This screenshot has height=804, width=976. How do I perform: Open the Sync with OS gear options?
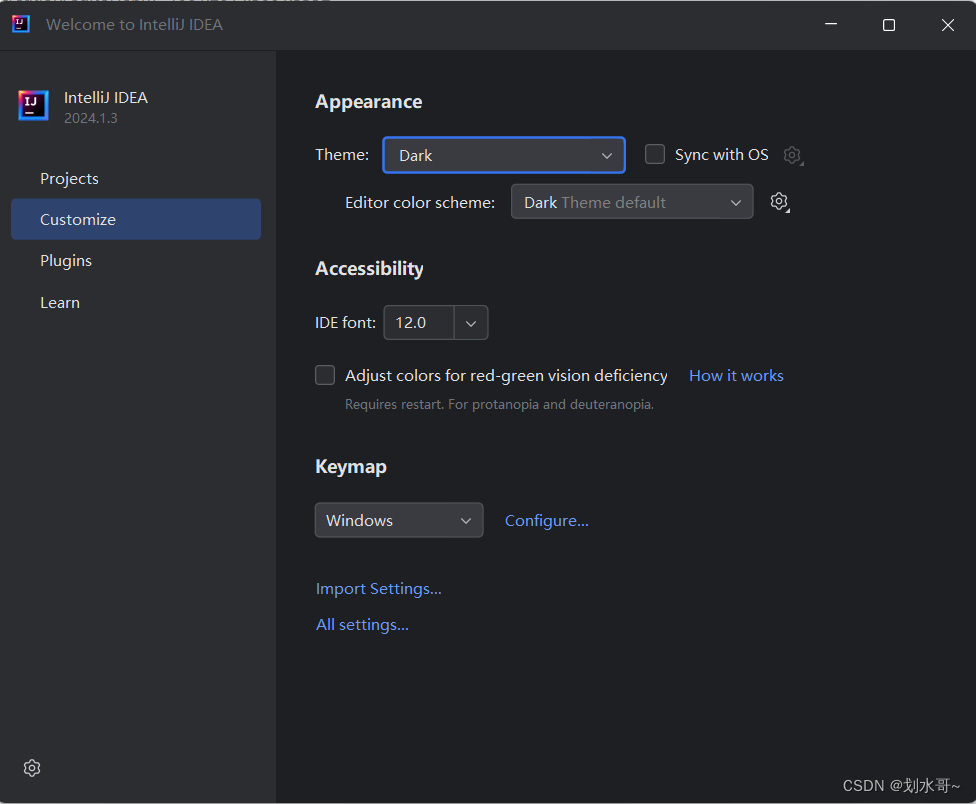click(792, 155)
